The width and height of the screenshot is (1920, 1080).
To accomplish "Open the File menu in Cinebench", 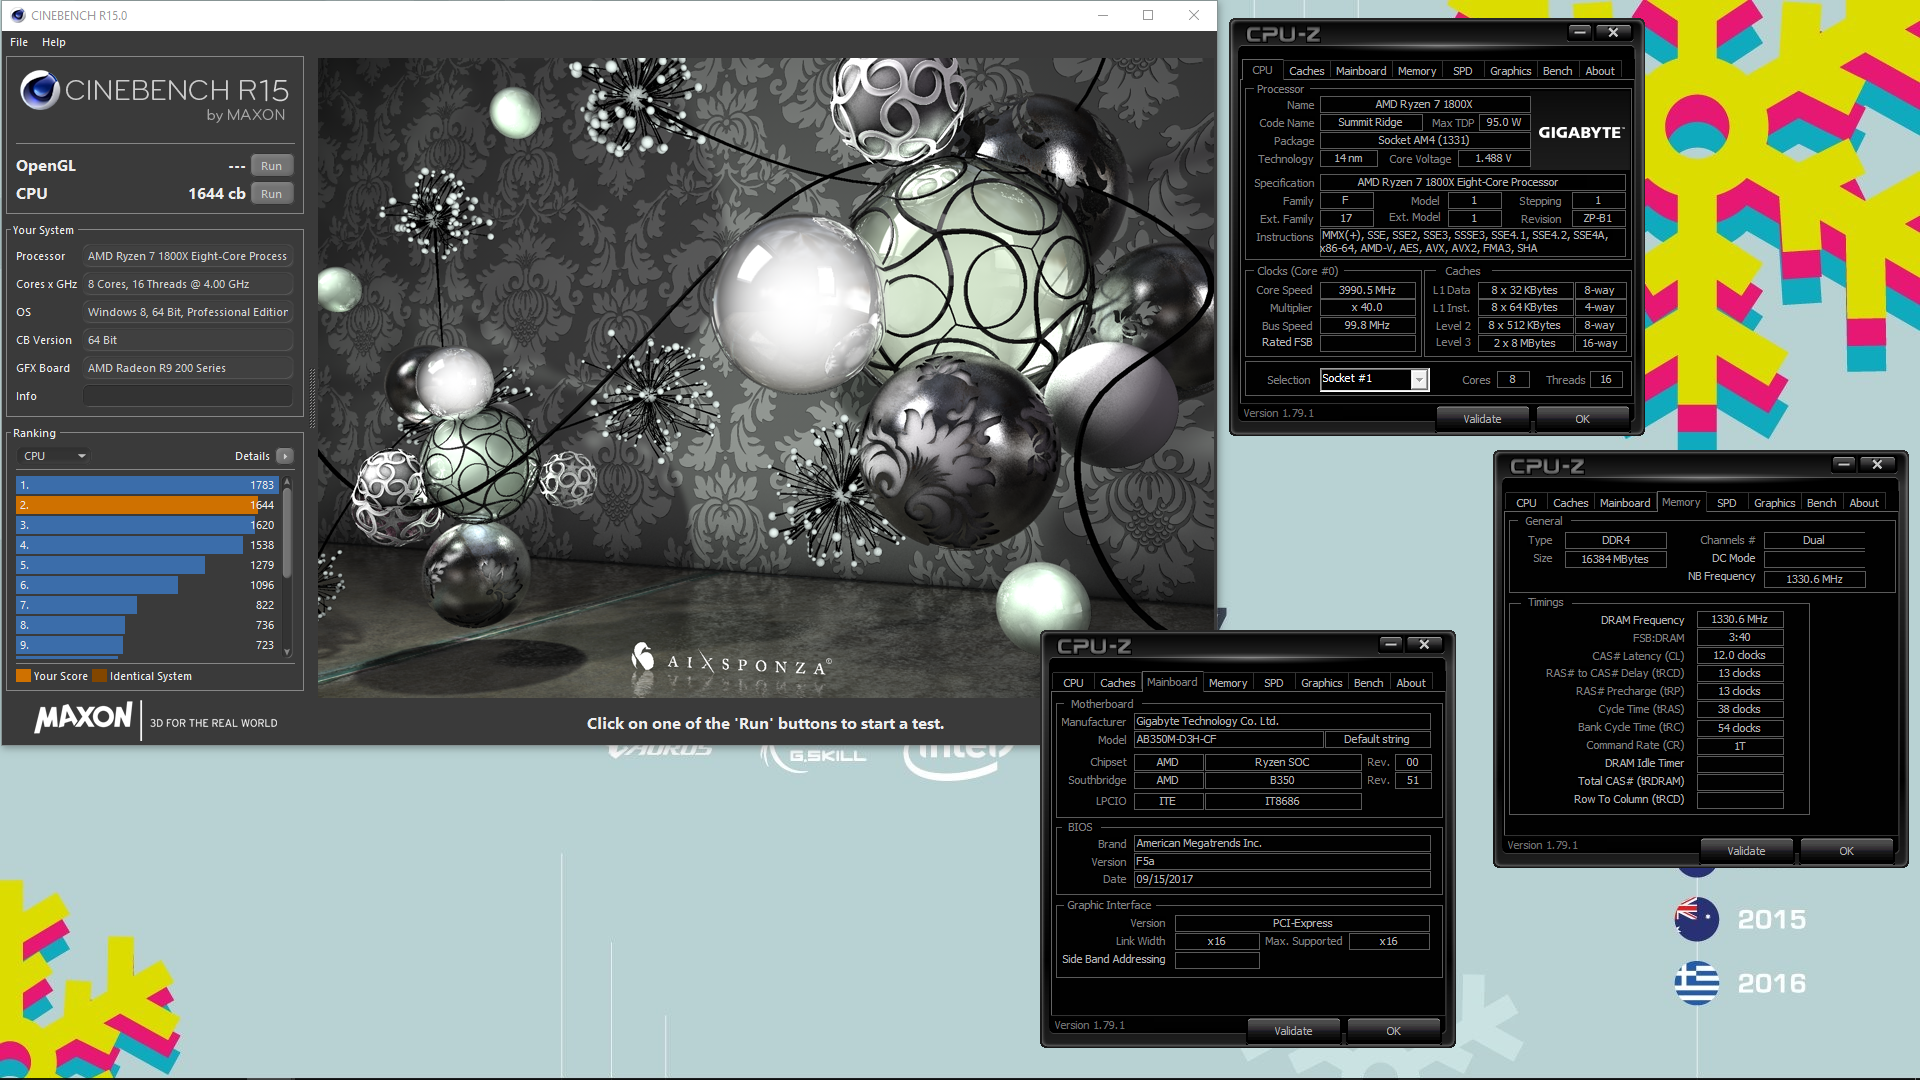I will click(x=19, y=42).
